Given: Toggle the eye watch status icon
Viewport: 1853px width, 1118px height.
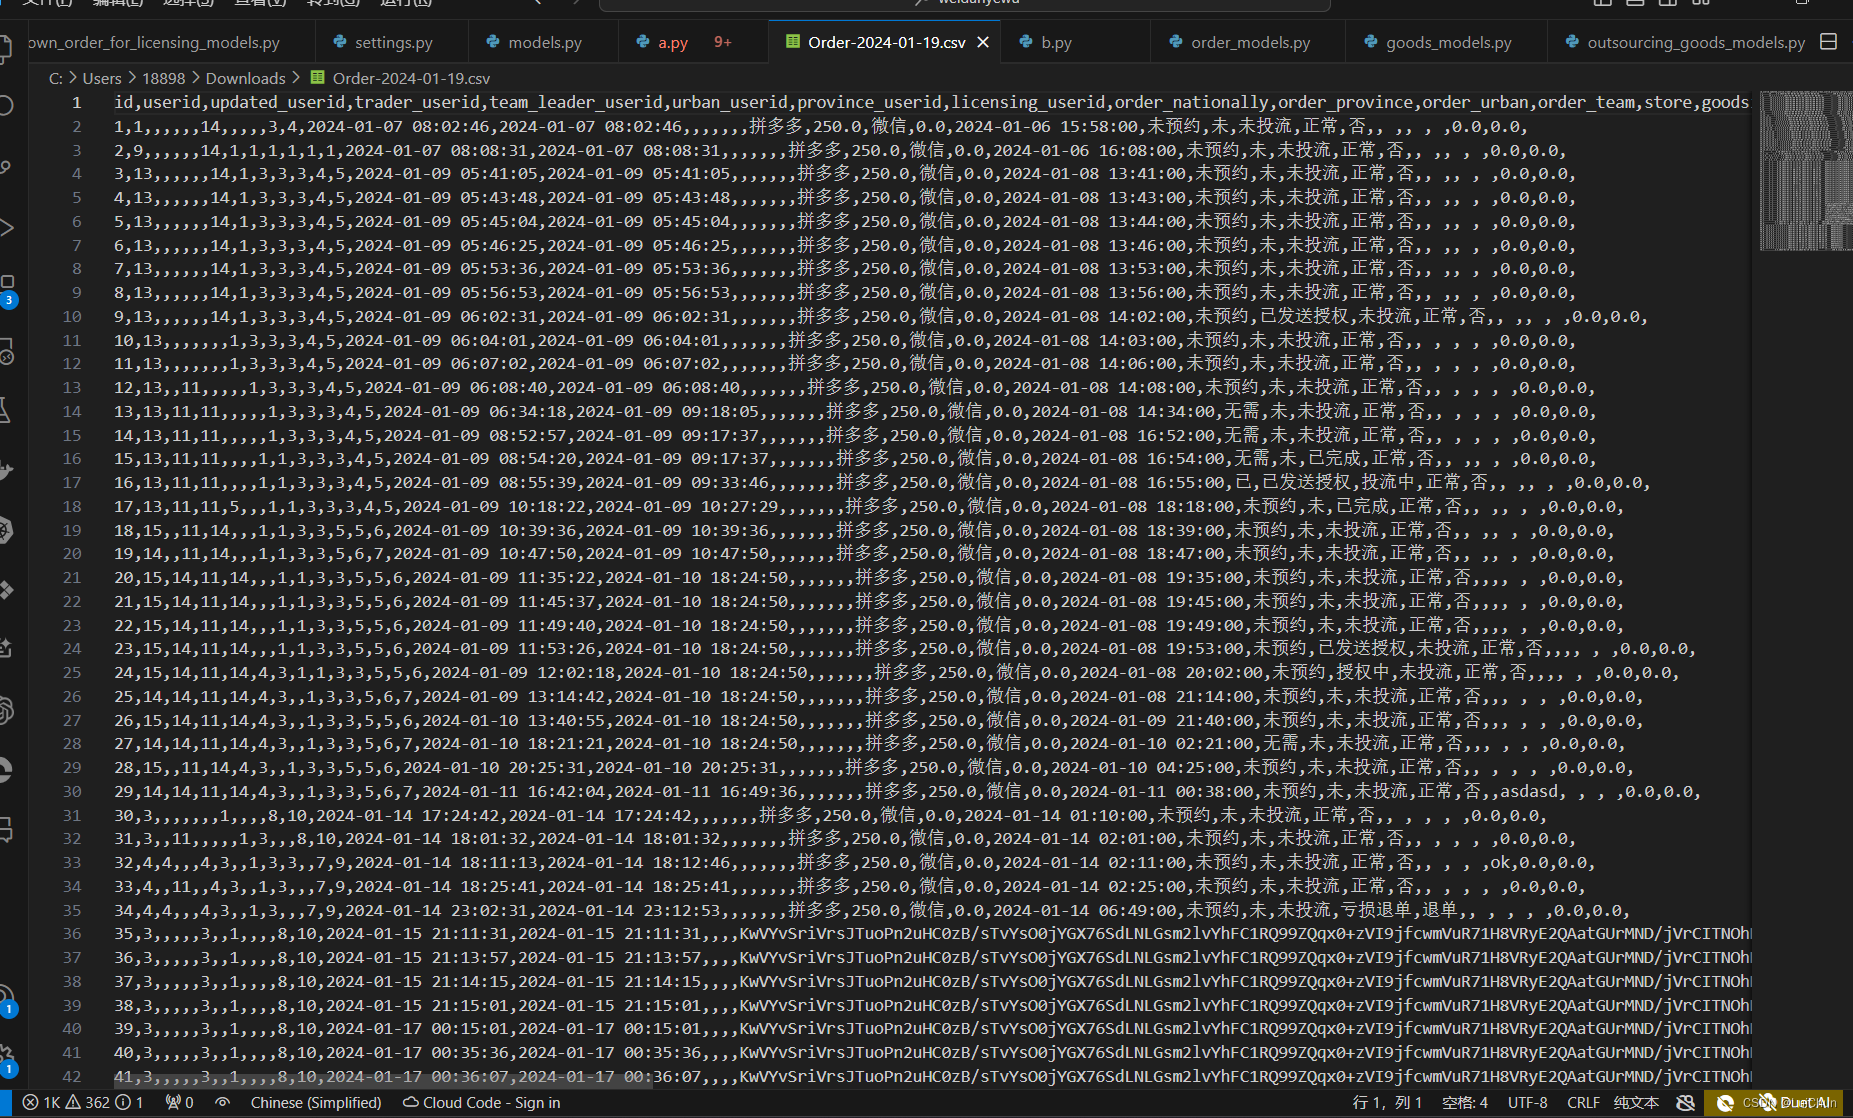Looking at the screenshot, I should (x=222, y=1102).
